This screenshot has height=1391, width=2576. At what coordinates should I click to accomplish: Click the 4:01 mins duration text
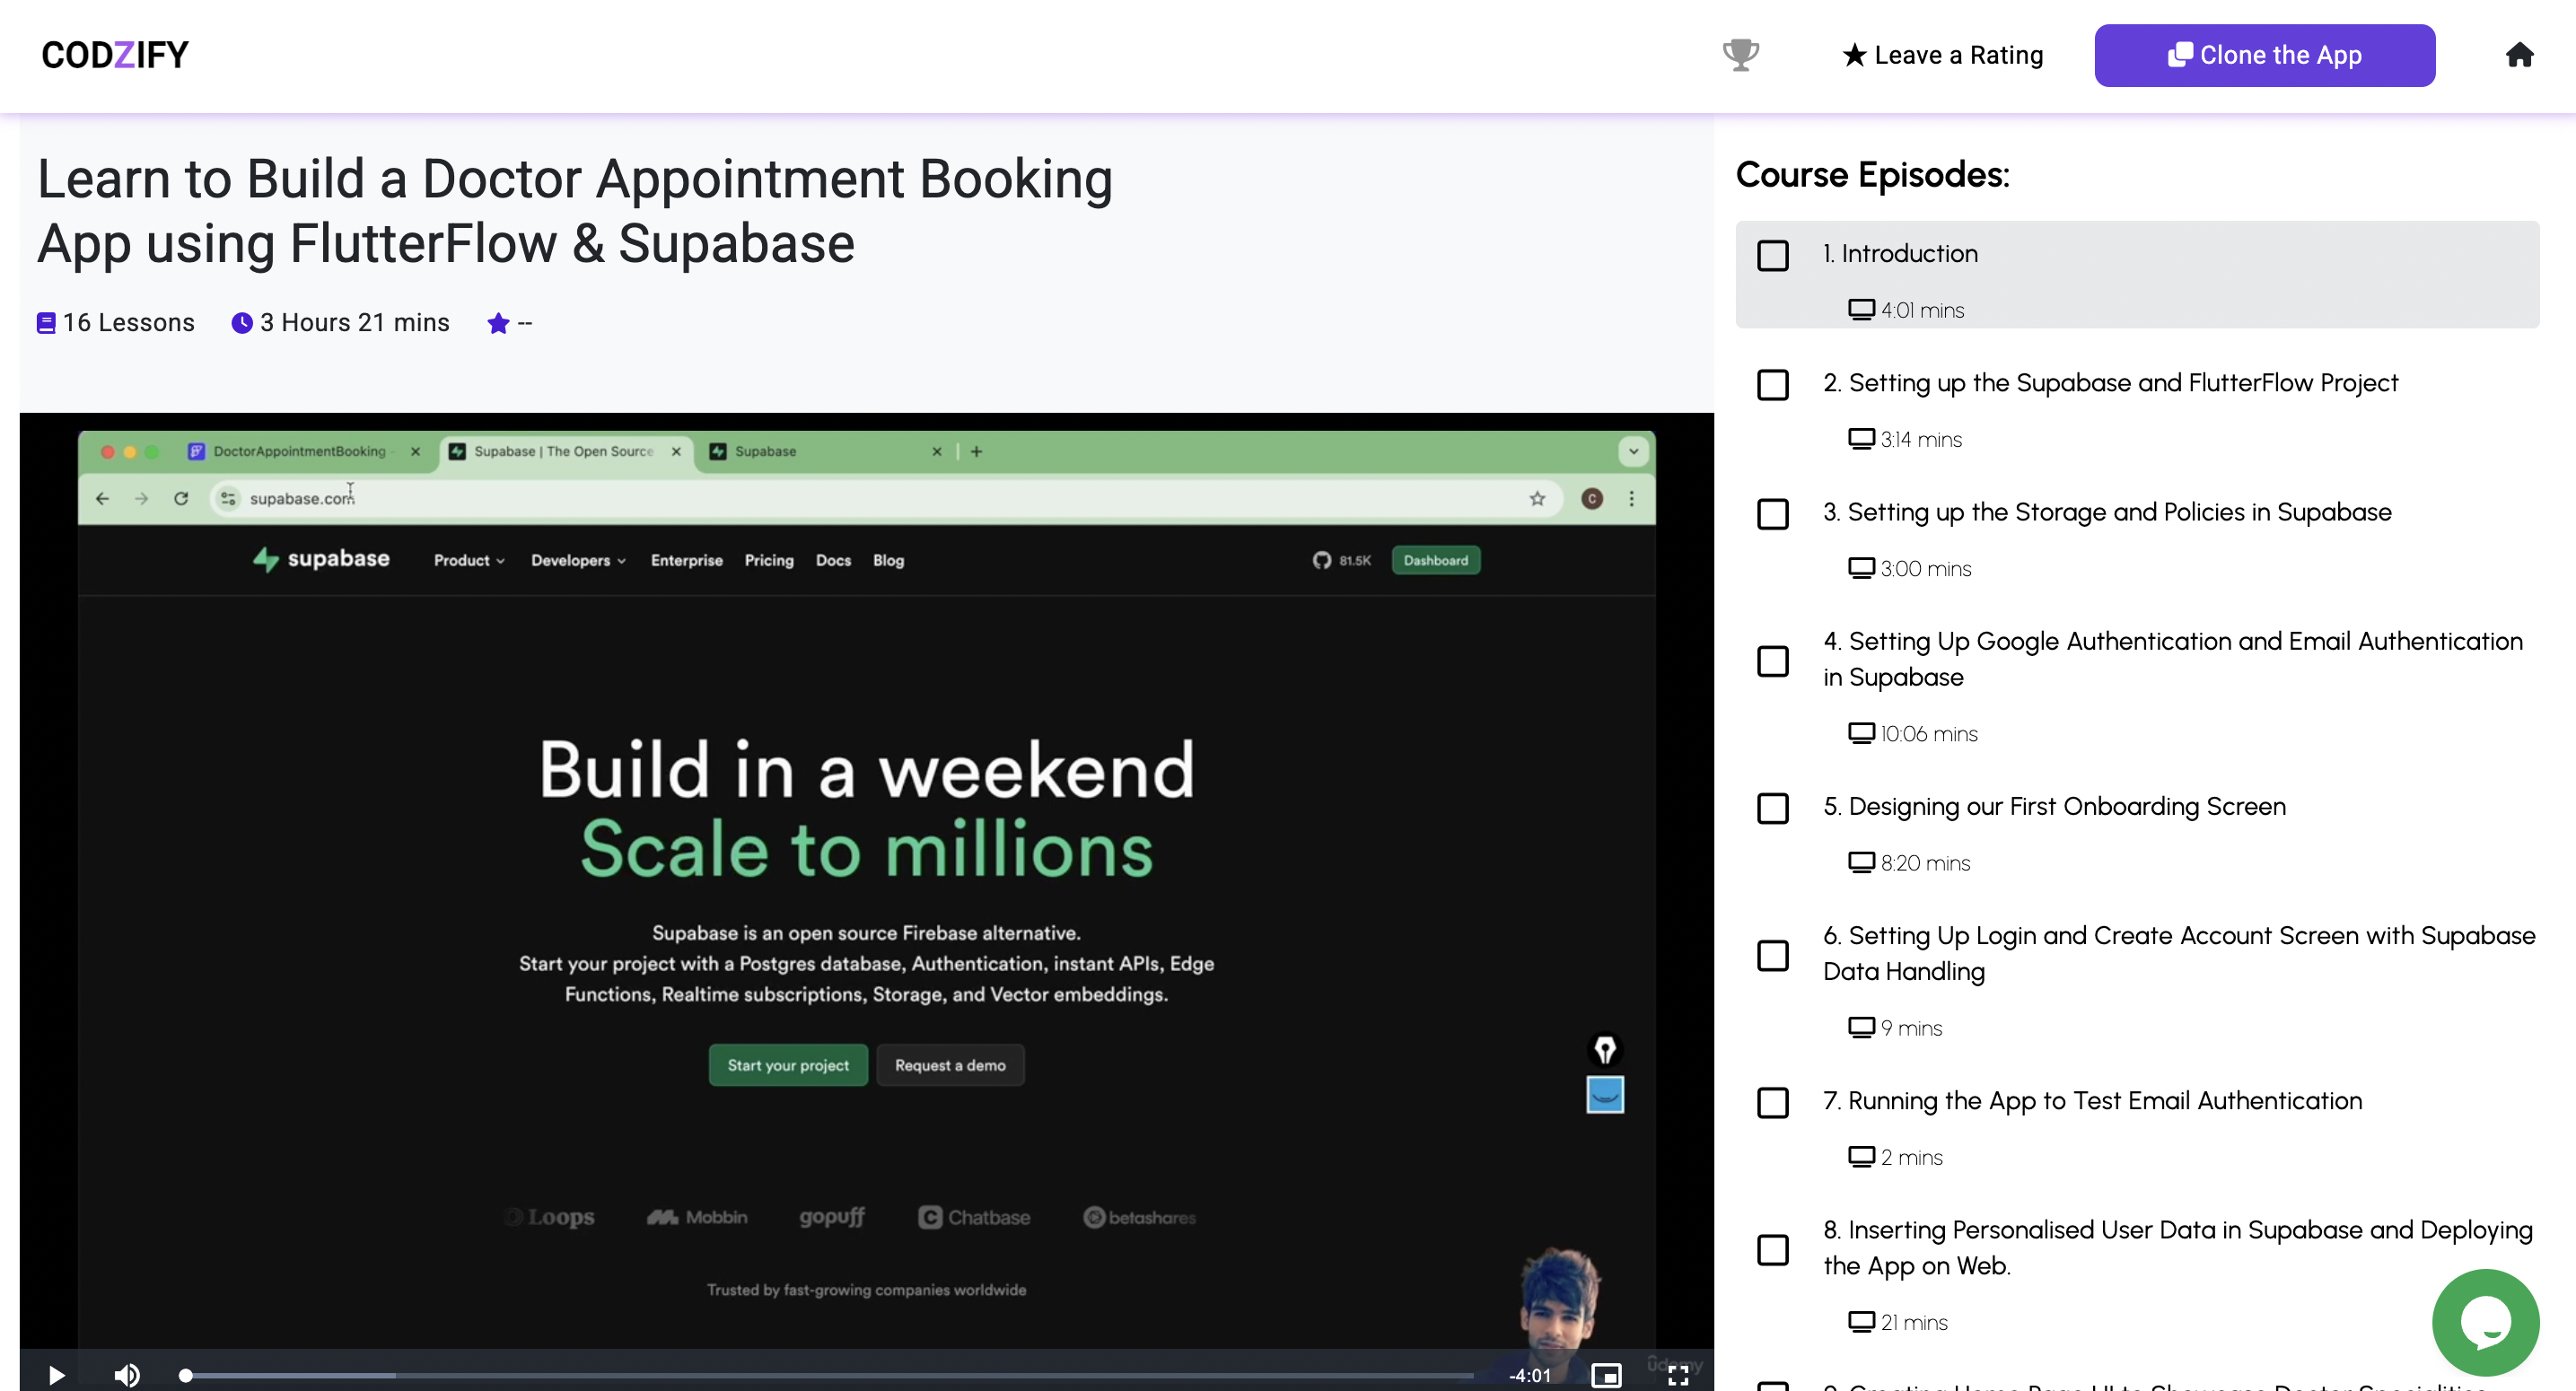(x=1921, y=310)
